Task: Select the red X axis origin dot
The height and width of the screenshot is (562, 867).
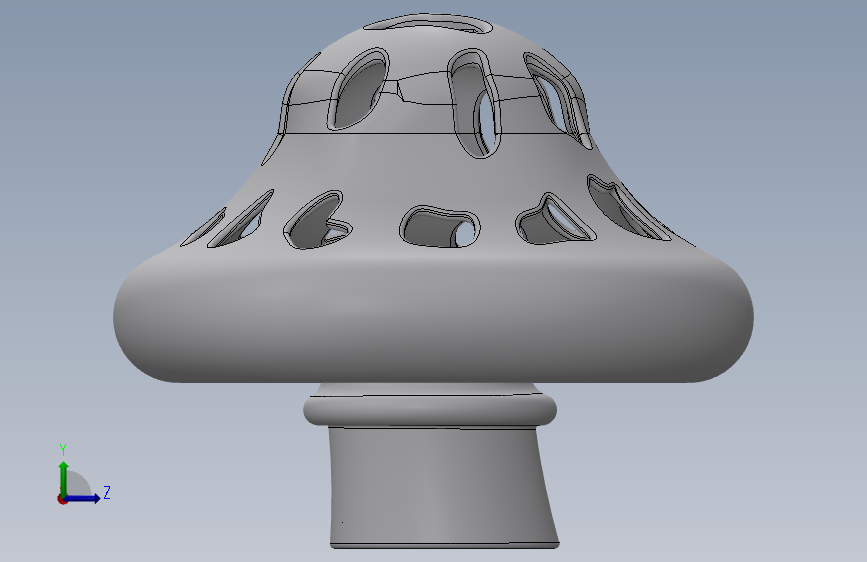Action: click(x=62, y=499)
